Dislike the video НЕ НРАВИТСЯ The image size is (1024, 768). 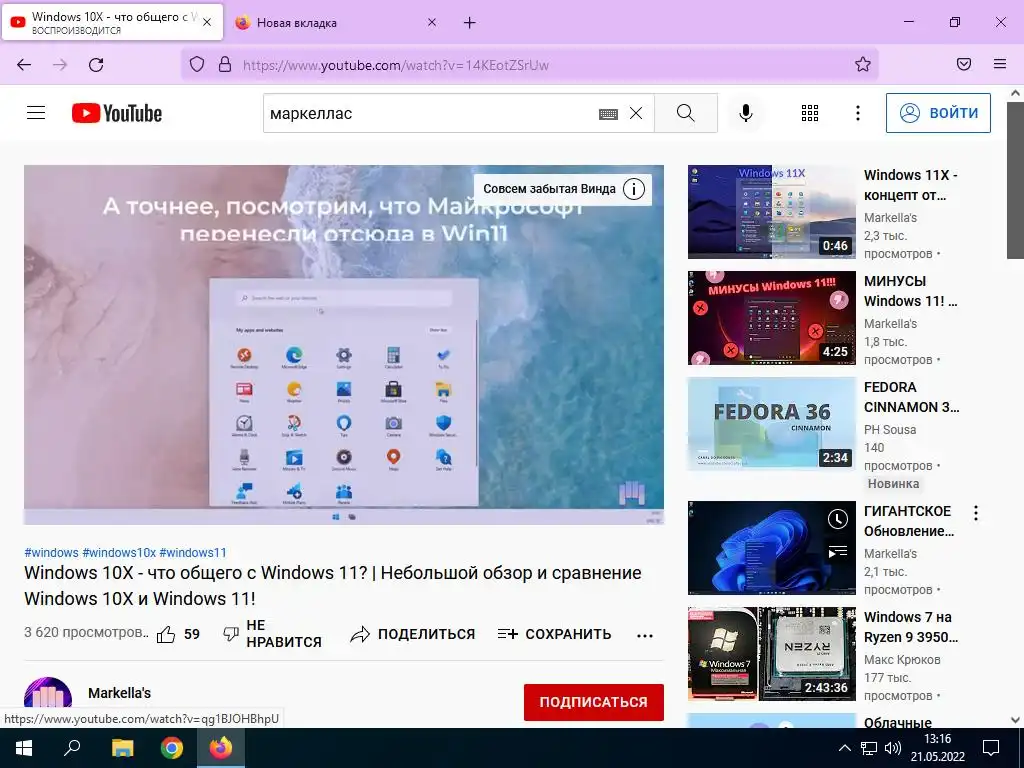click(272, 634)
